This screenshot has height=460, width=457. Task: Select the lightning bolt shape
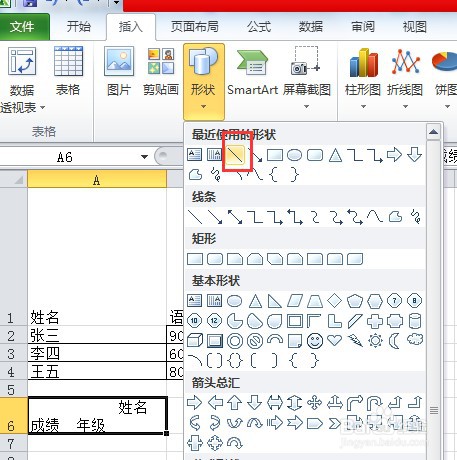point(355,341)
